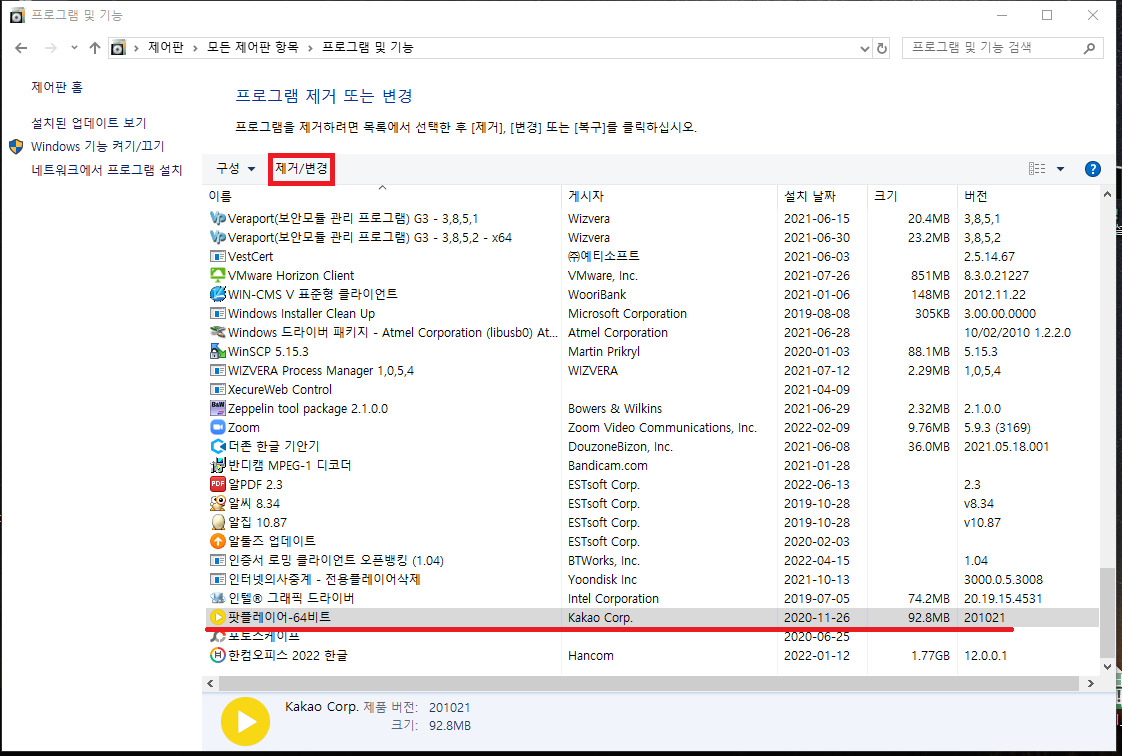Click the Zoom application icon
Image resolution: width=1122 pixels, height=756 pixels.
pos(218,427)
